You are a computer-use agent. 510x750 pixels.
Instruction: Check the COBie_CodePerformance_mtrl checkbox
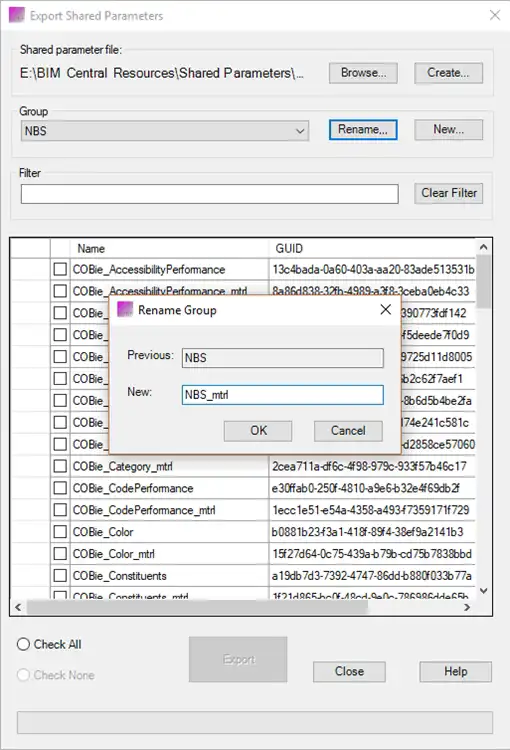[x=60, y=510]
